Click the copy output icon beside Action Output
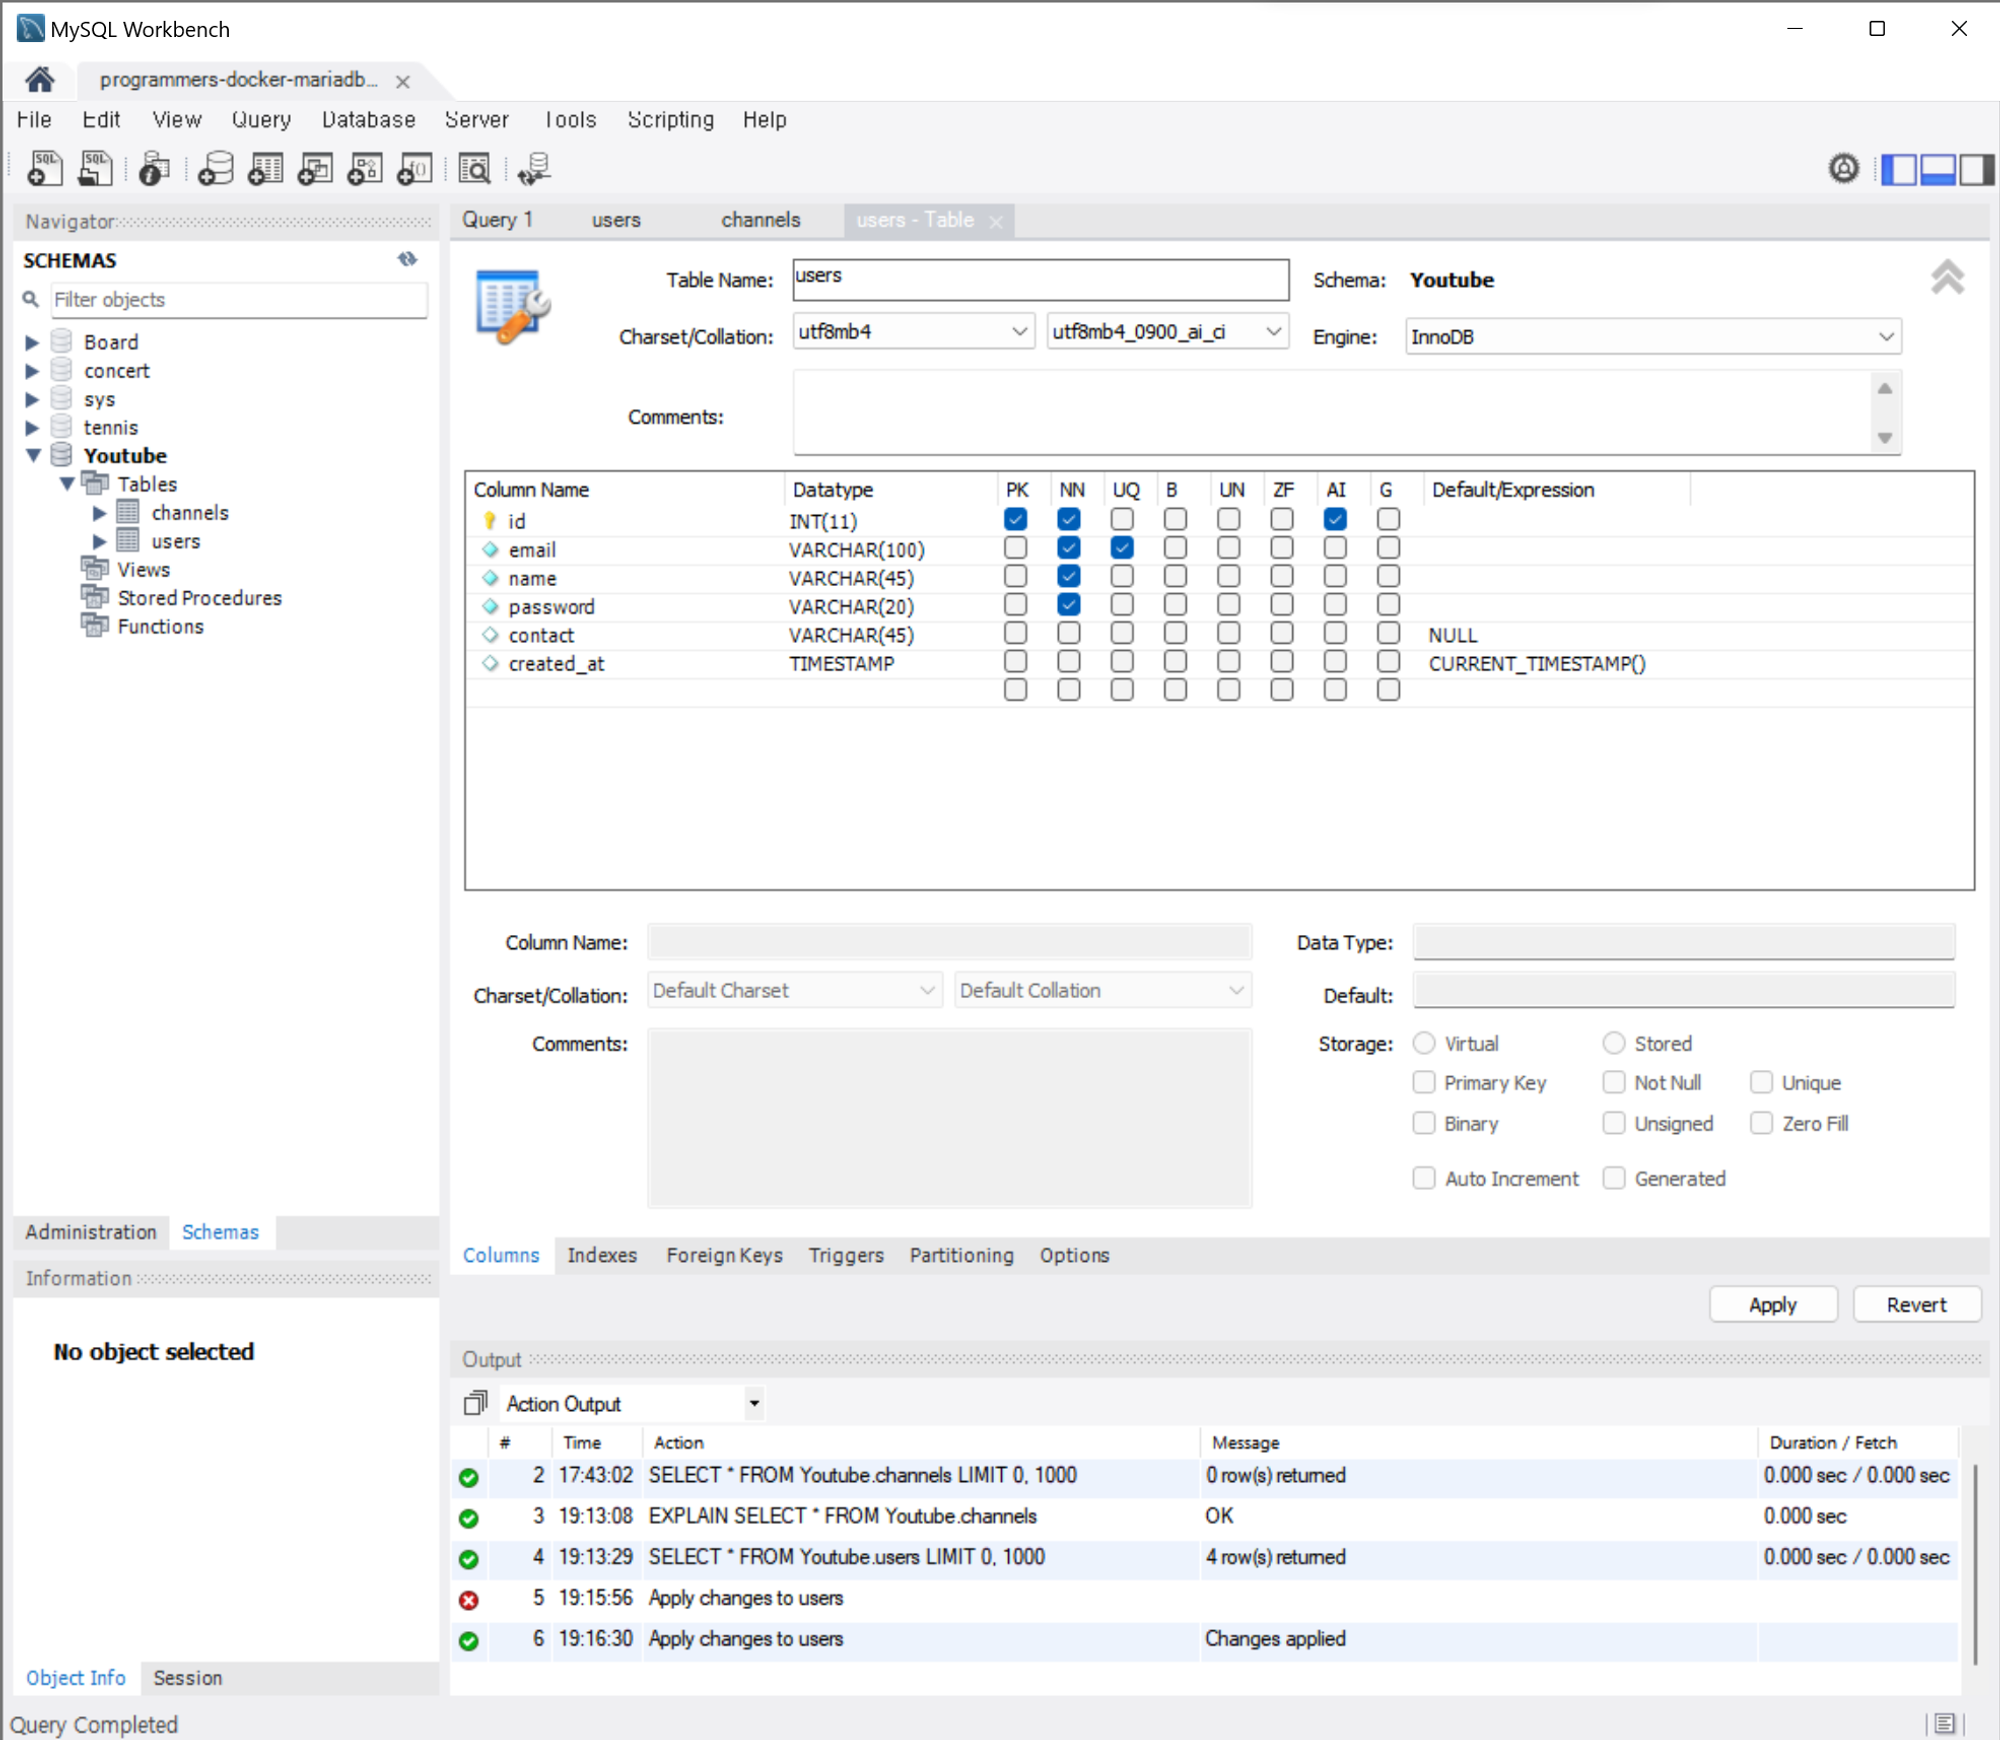This screenshot has height=1740, width=2000. [475, 1403]
